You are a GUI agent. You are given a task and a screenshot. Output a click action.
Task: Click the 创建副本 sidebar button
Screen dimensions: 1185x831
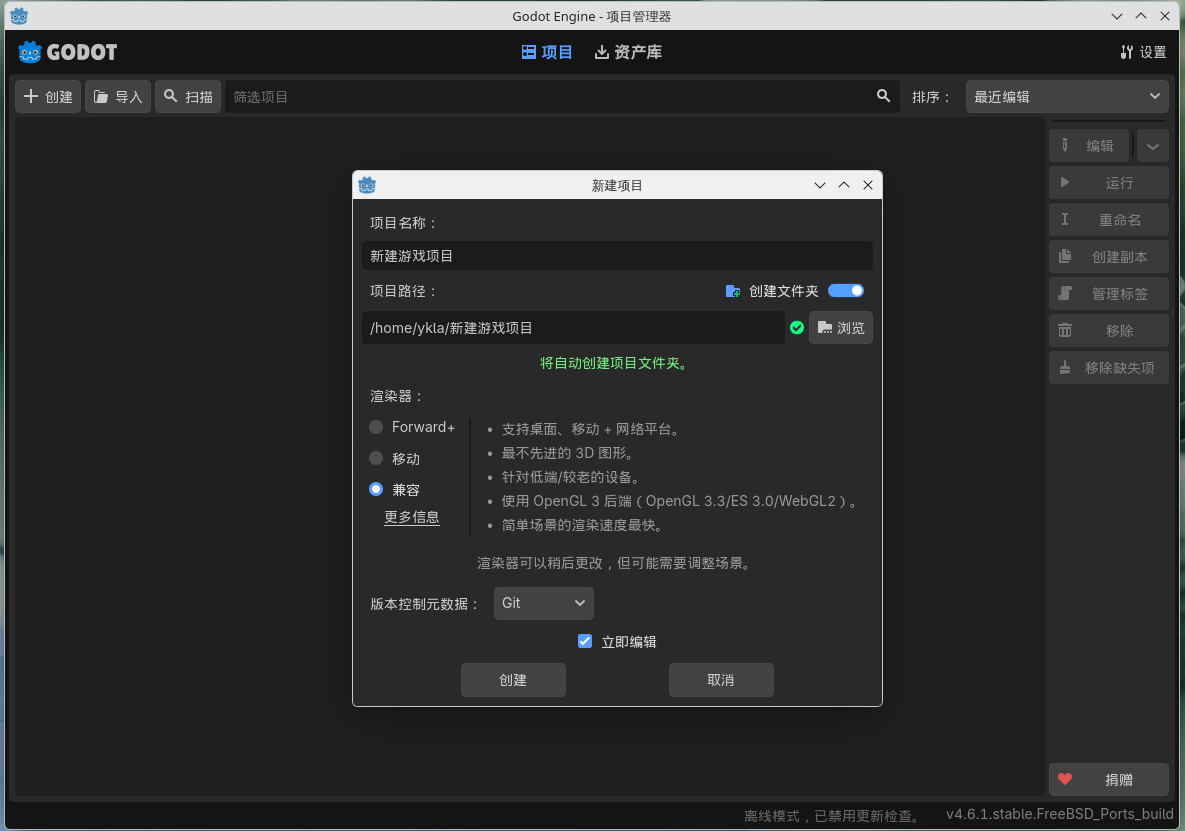click(x=1109, y=257)
